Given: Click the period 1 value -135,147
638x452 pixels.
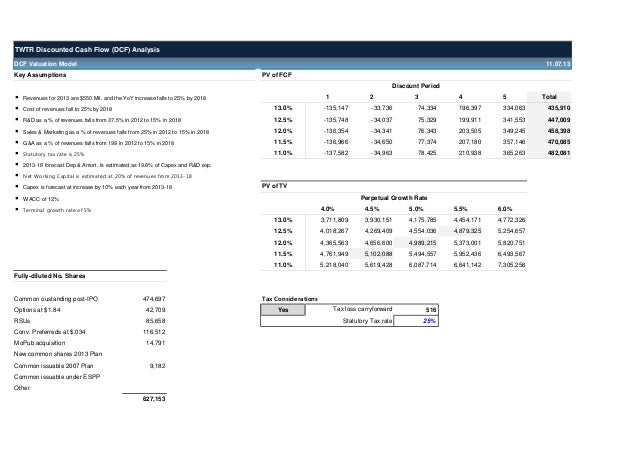Looking at the screenshot, I should [336, 108].
